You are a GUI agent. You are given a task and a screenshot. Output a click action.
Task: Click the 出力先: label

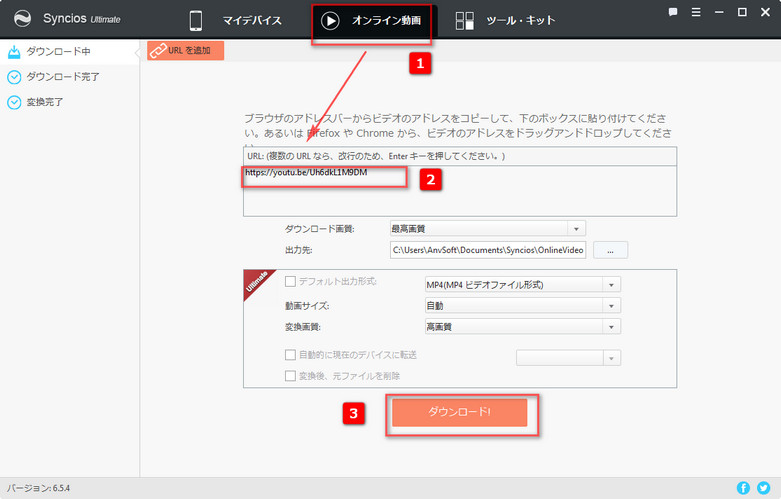298,250
